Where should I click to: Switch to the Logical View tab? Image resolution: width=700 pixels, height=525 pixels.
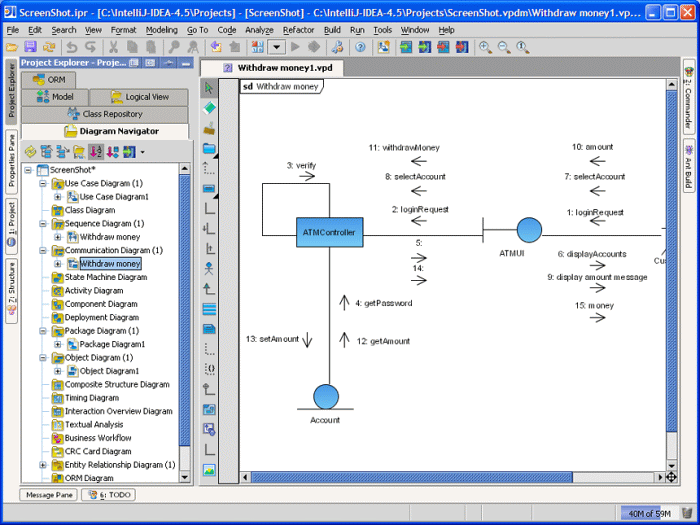(x=139, y=97)
